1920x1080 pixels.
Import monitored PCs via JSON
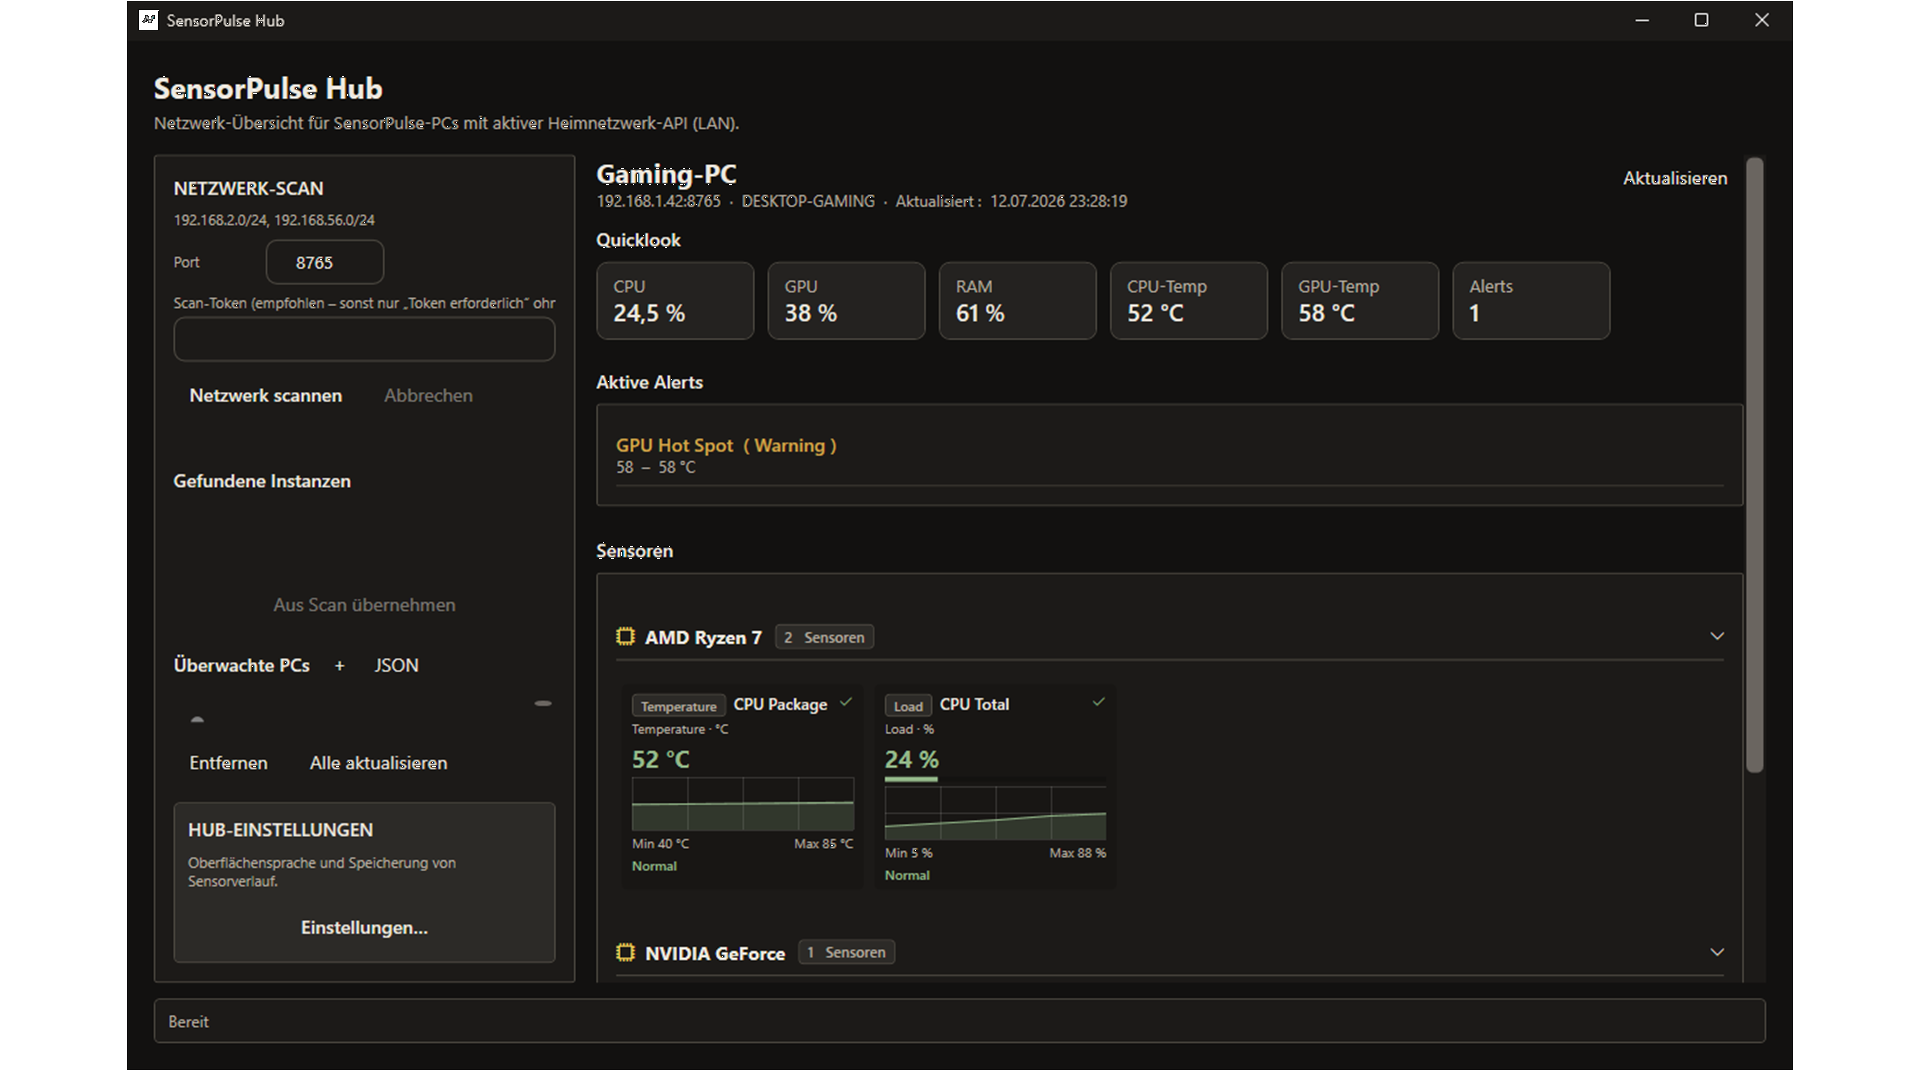[396, 666]
